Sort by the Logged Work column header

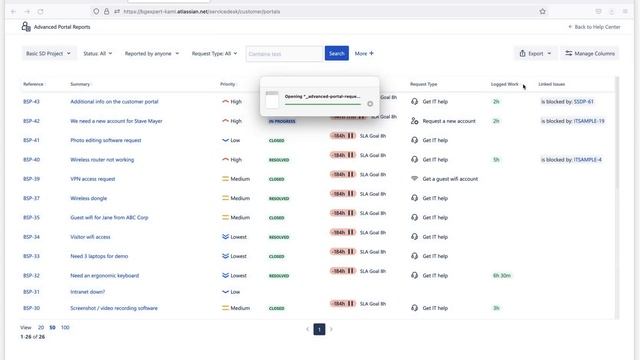504,84
